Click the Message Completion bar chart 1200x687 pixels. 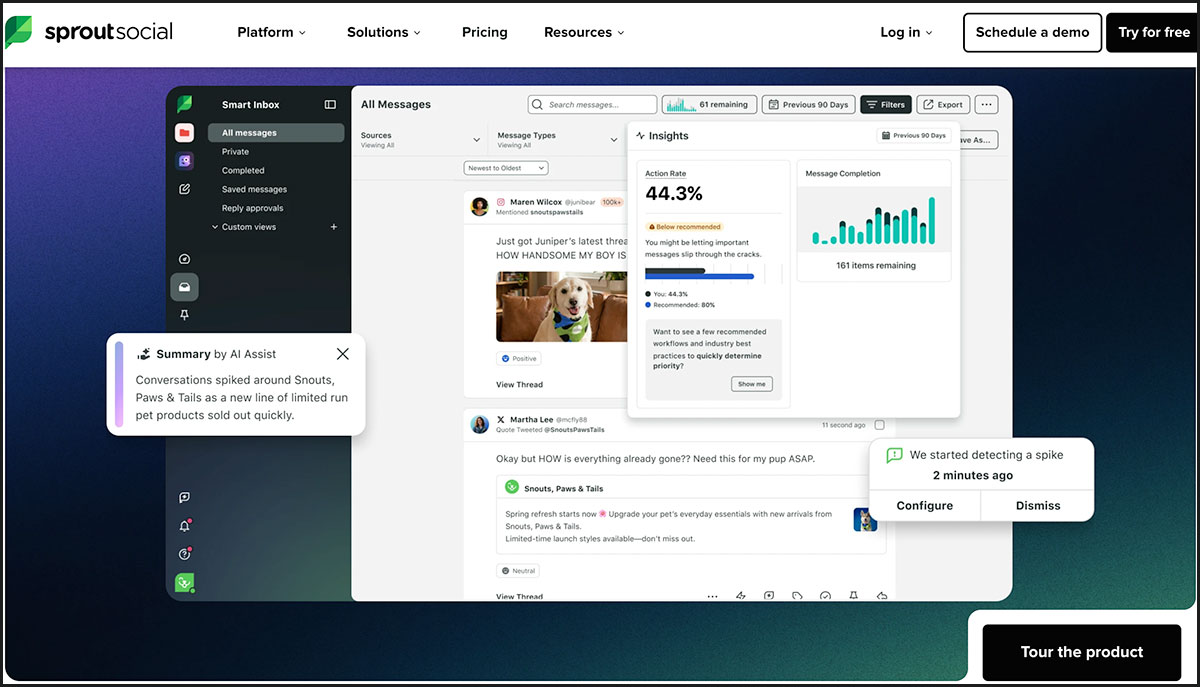coord(875,220)
